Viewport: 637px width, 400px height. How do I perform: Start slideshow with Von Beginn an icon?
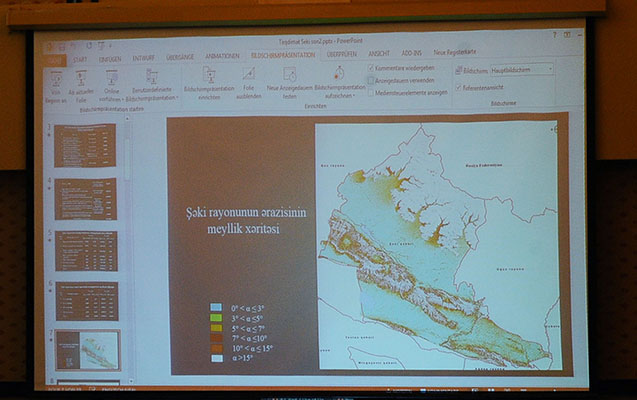pos(57,77)
